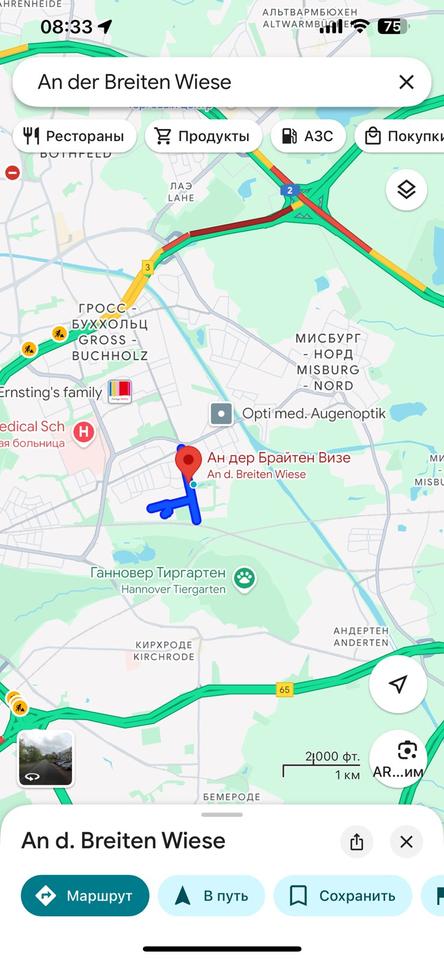Open the Street View thumbnail
This screenshot has width=444, height=960.
tap(45, 759)
